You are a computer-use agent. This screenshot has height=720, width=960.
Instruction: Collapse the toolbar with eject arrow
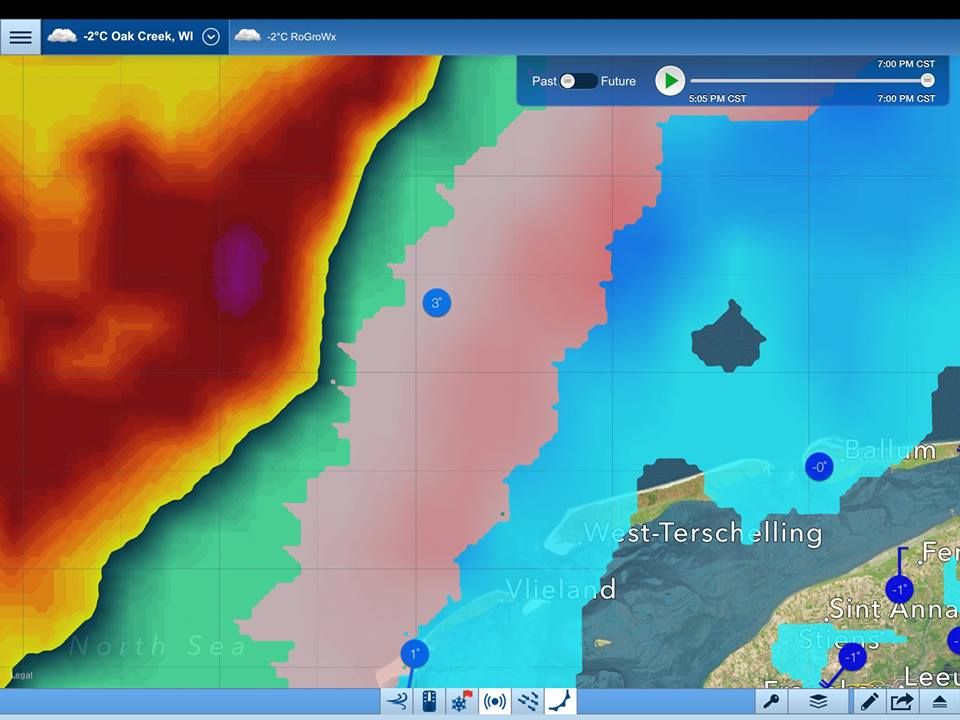940,702
